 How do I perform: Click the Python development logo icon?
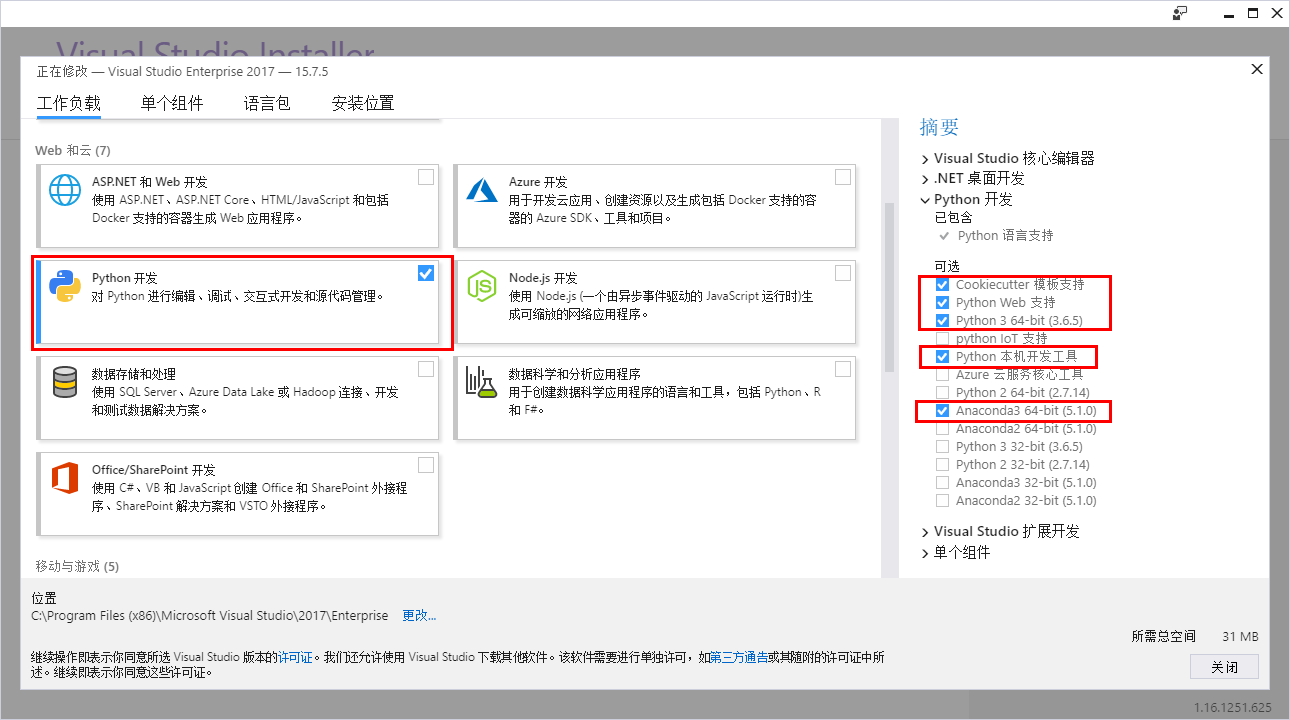(x=65, y=286)
